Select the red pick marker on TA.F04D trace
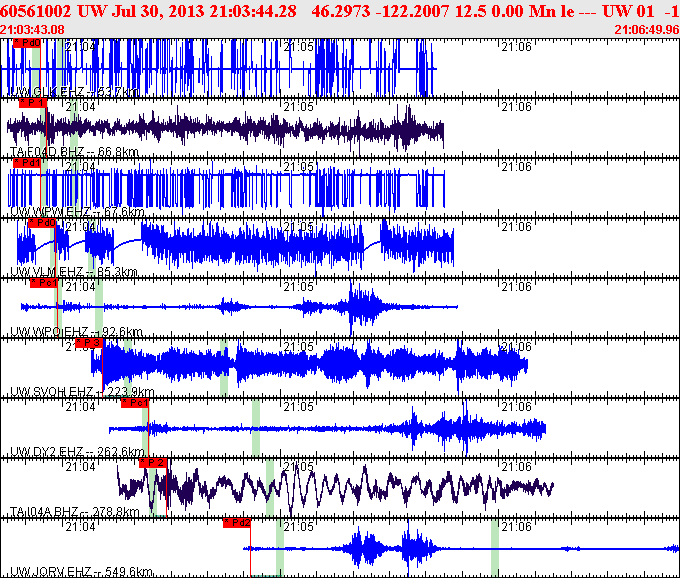Viewport: 680px width, 578px height. 35,103
